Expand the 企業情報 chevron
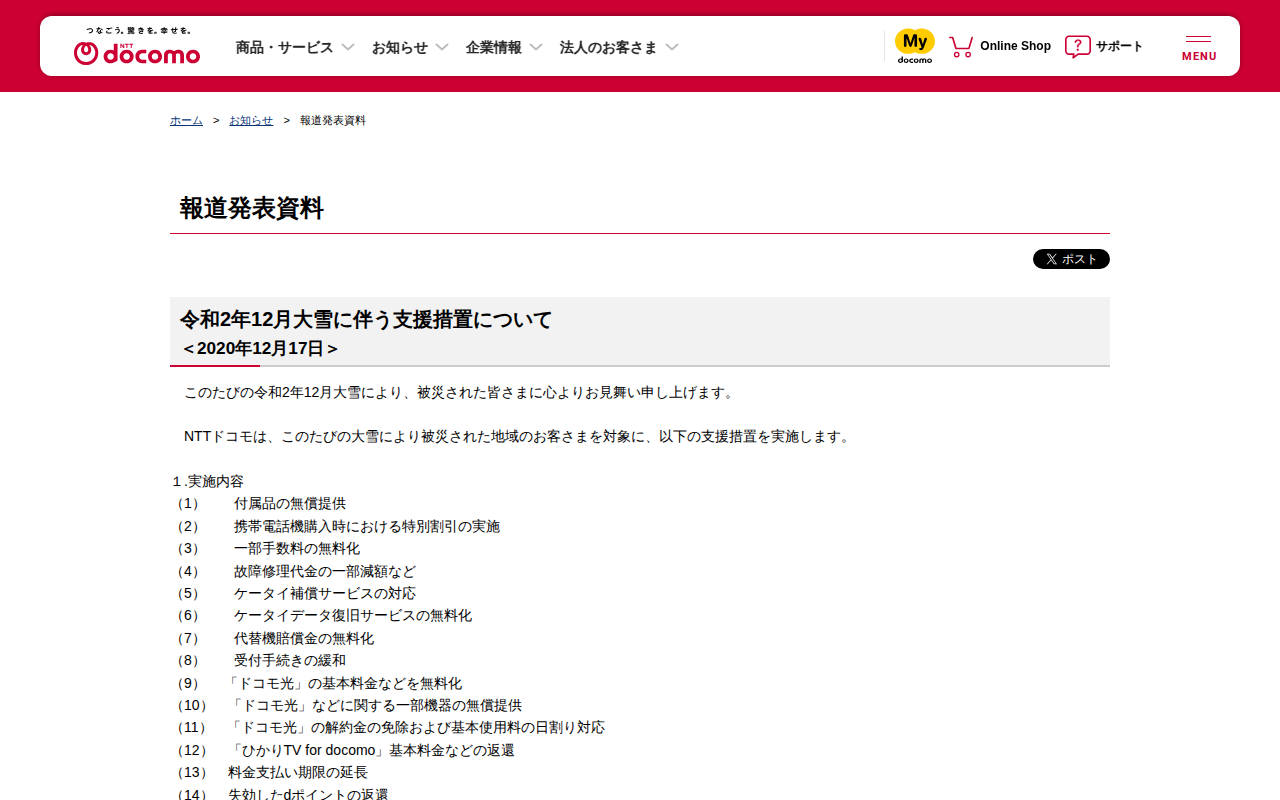 pyautogui.click(x=536, y=47)
